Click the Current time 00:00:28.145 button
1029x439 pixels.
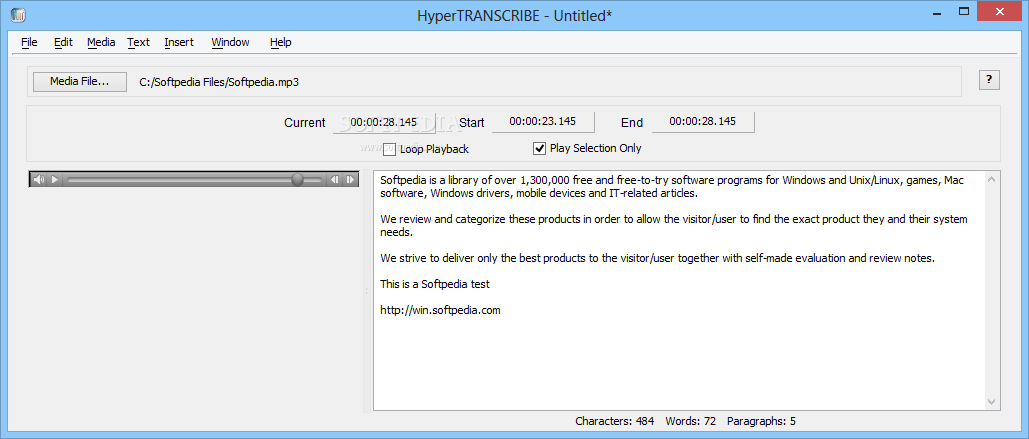coord(384,122)
